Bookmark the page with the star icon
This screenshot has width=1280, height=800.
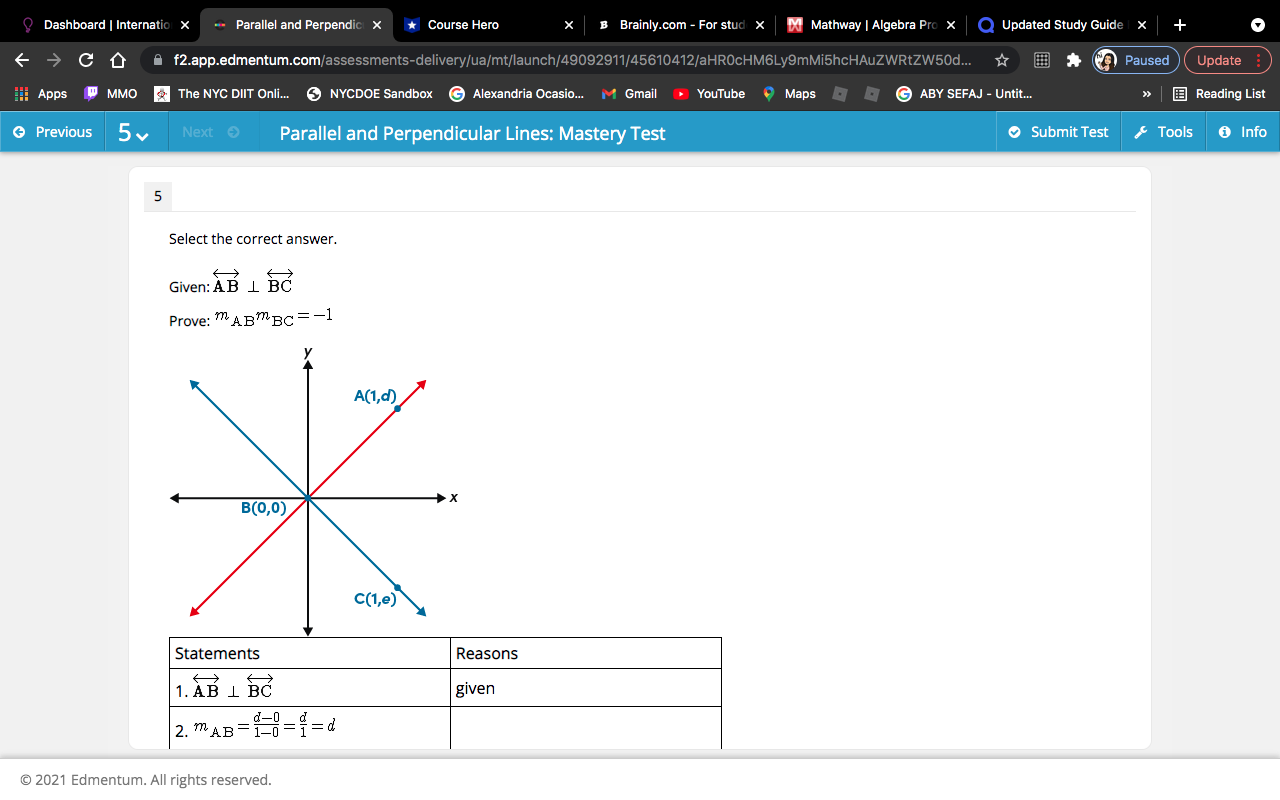coord(1001,60)
